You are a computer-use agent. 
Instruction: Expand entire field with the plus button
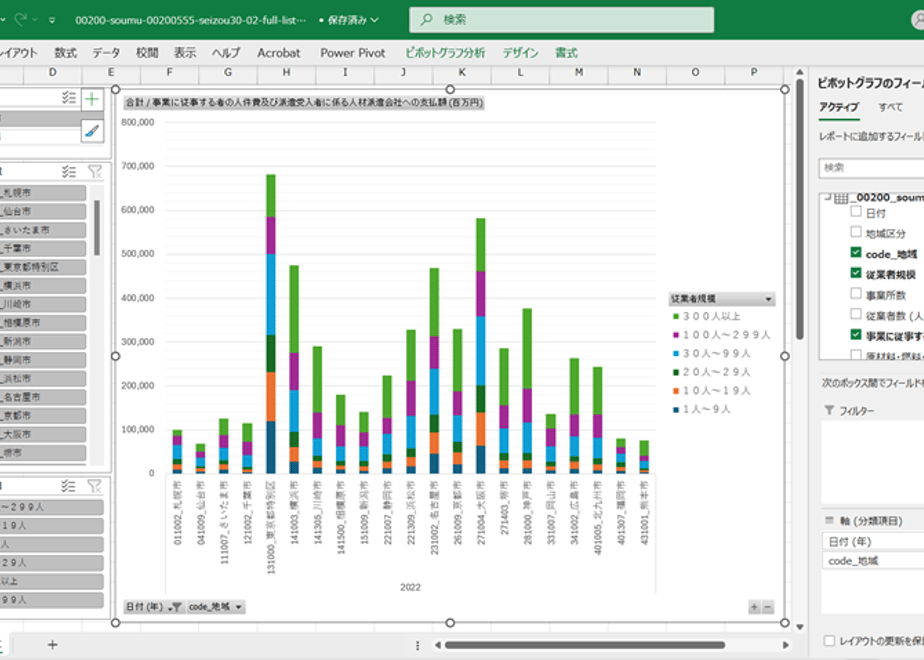pos(754,607)
